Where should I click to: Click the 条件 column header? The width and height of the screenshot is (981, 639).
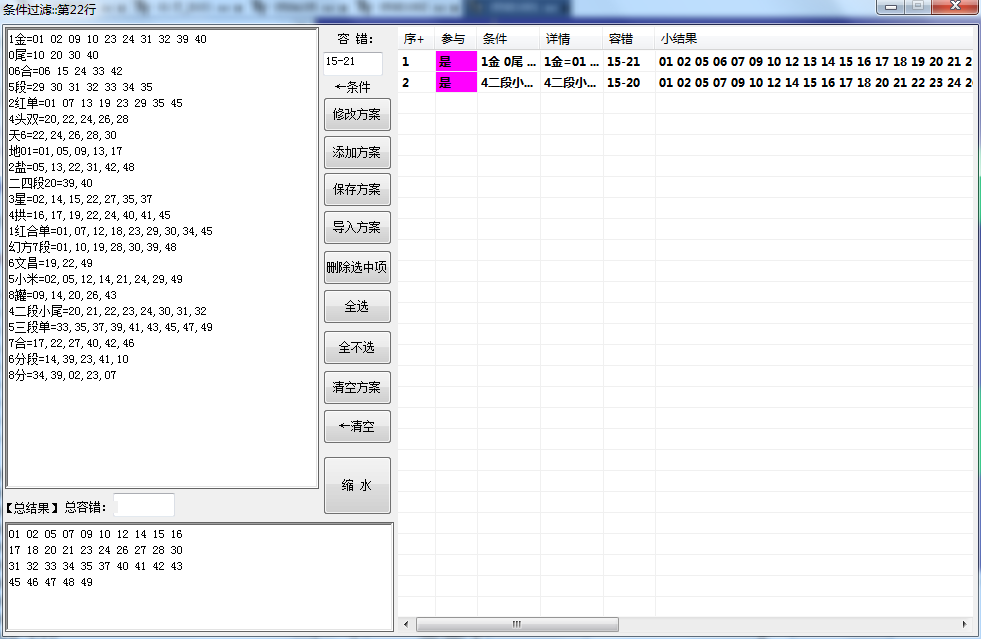pyautogui.click(x=508, y=39)
